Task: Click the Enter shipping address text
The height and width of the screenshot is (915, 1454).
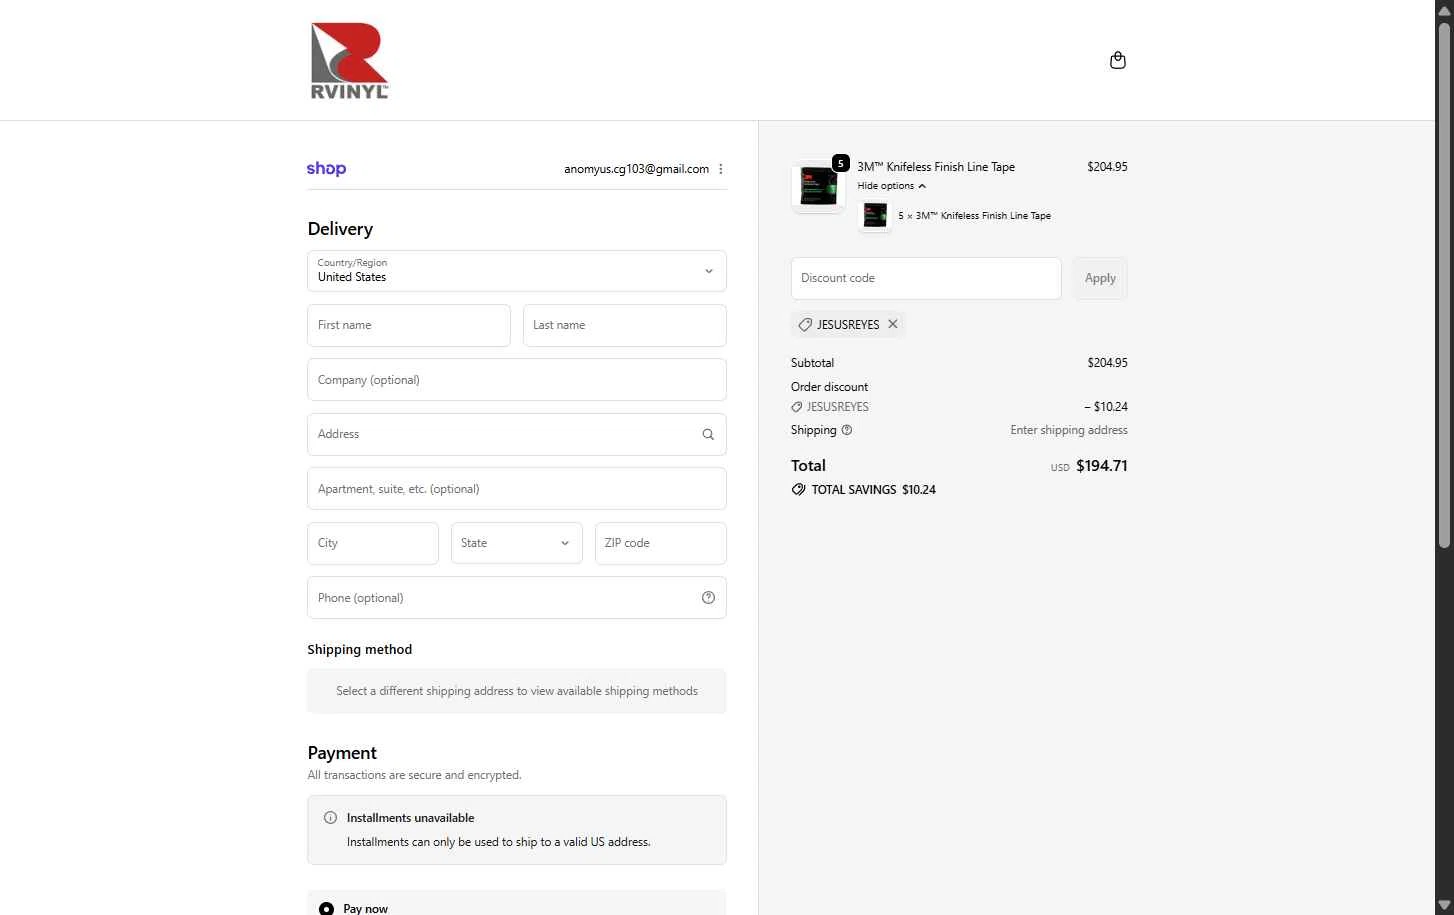Action: [1069, 430]
